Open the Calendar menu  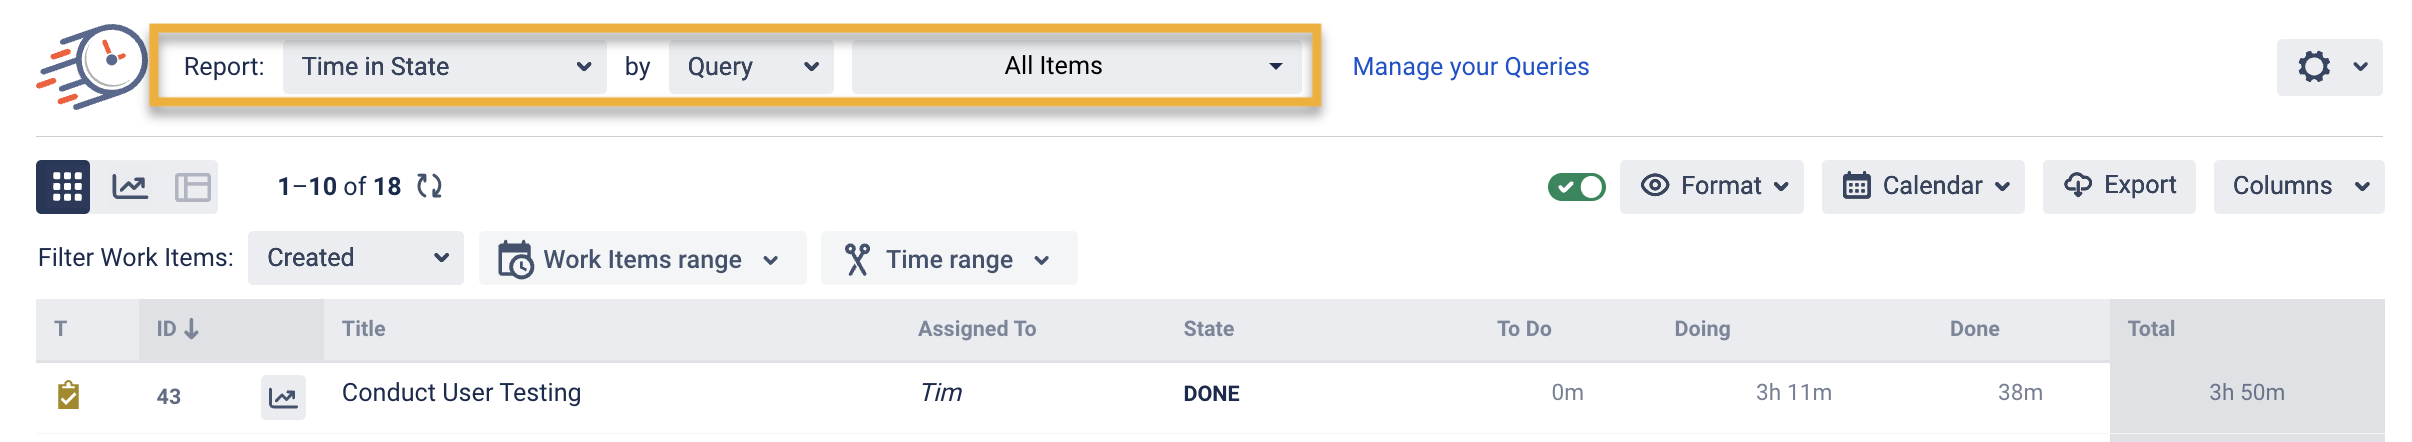pos(1923,187)
